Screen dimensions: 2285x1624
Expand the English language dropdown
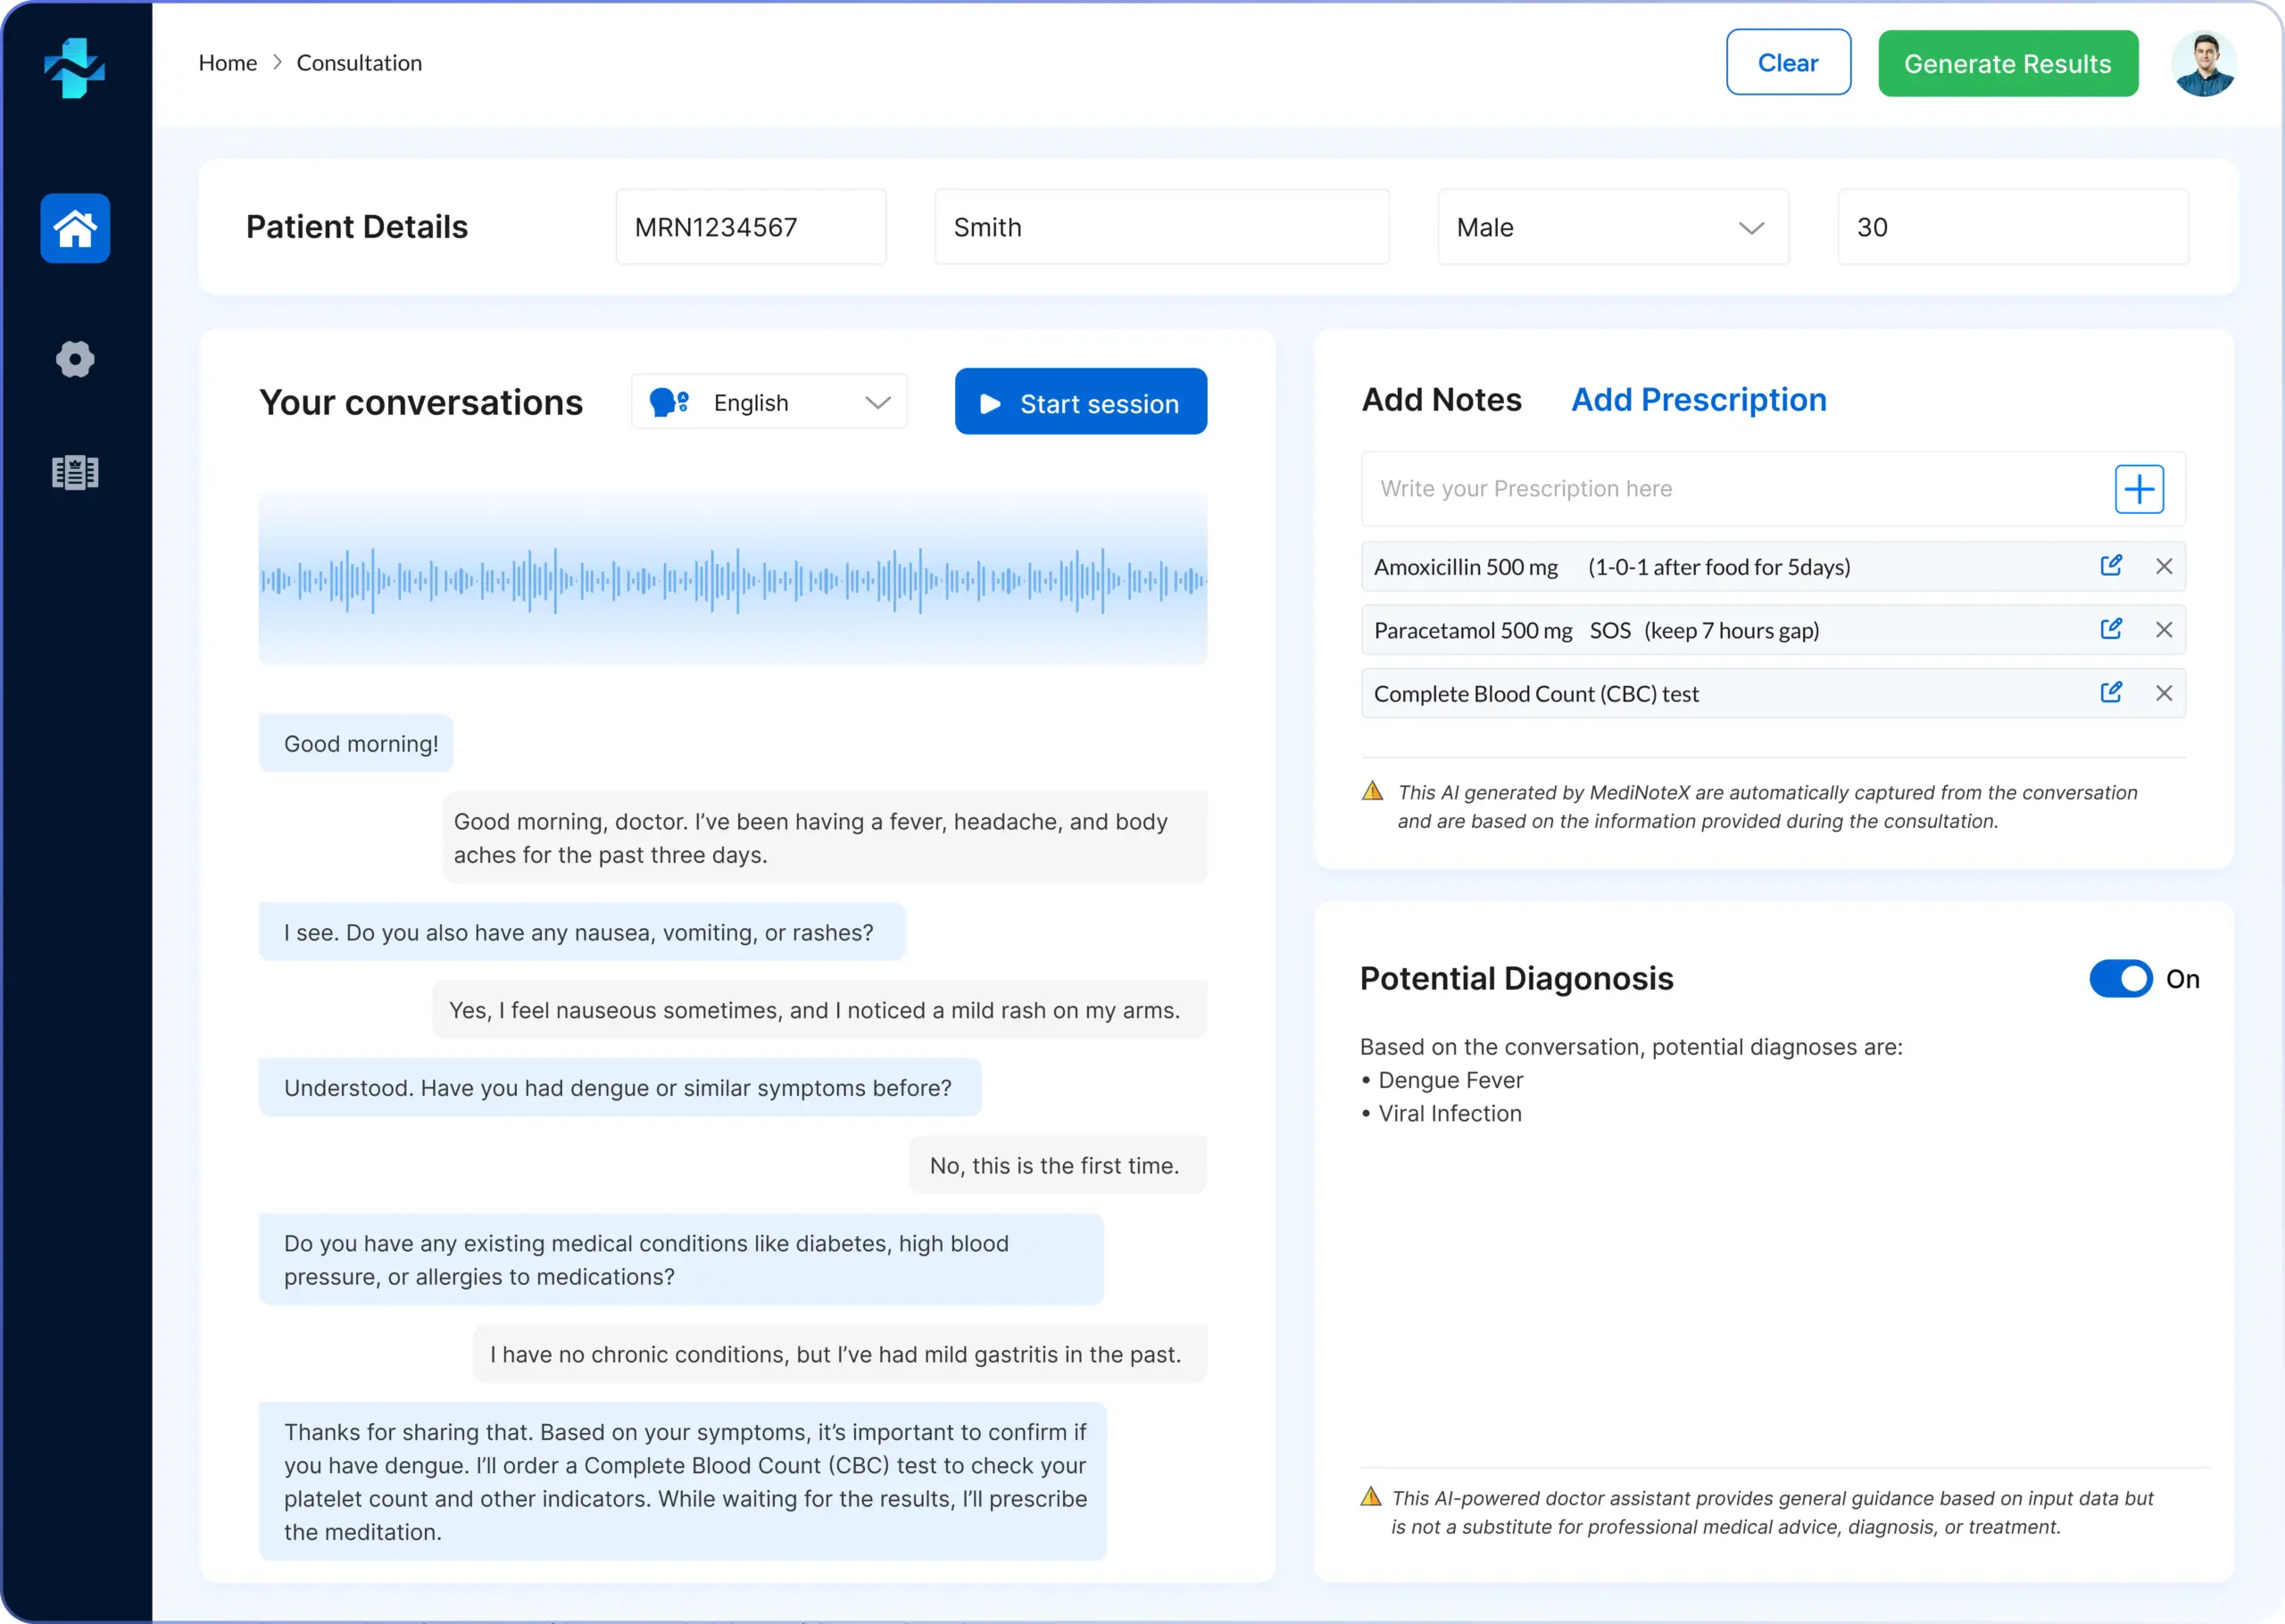point(769,403)
